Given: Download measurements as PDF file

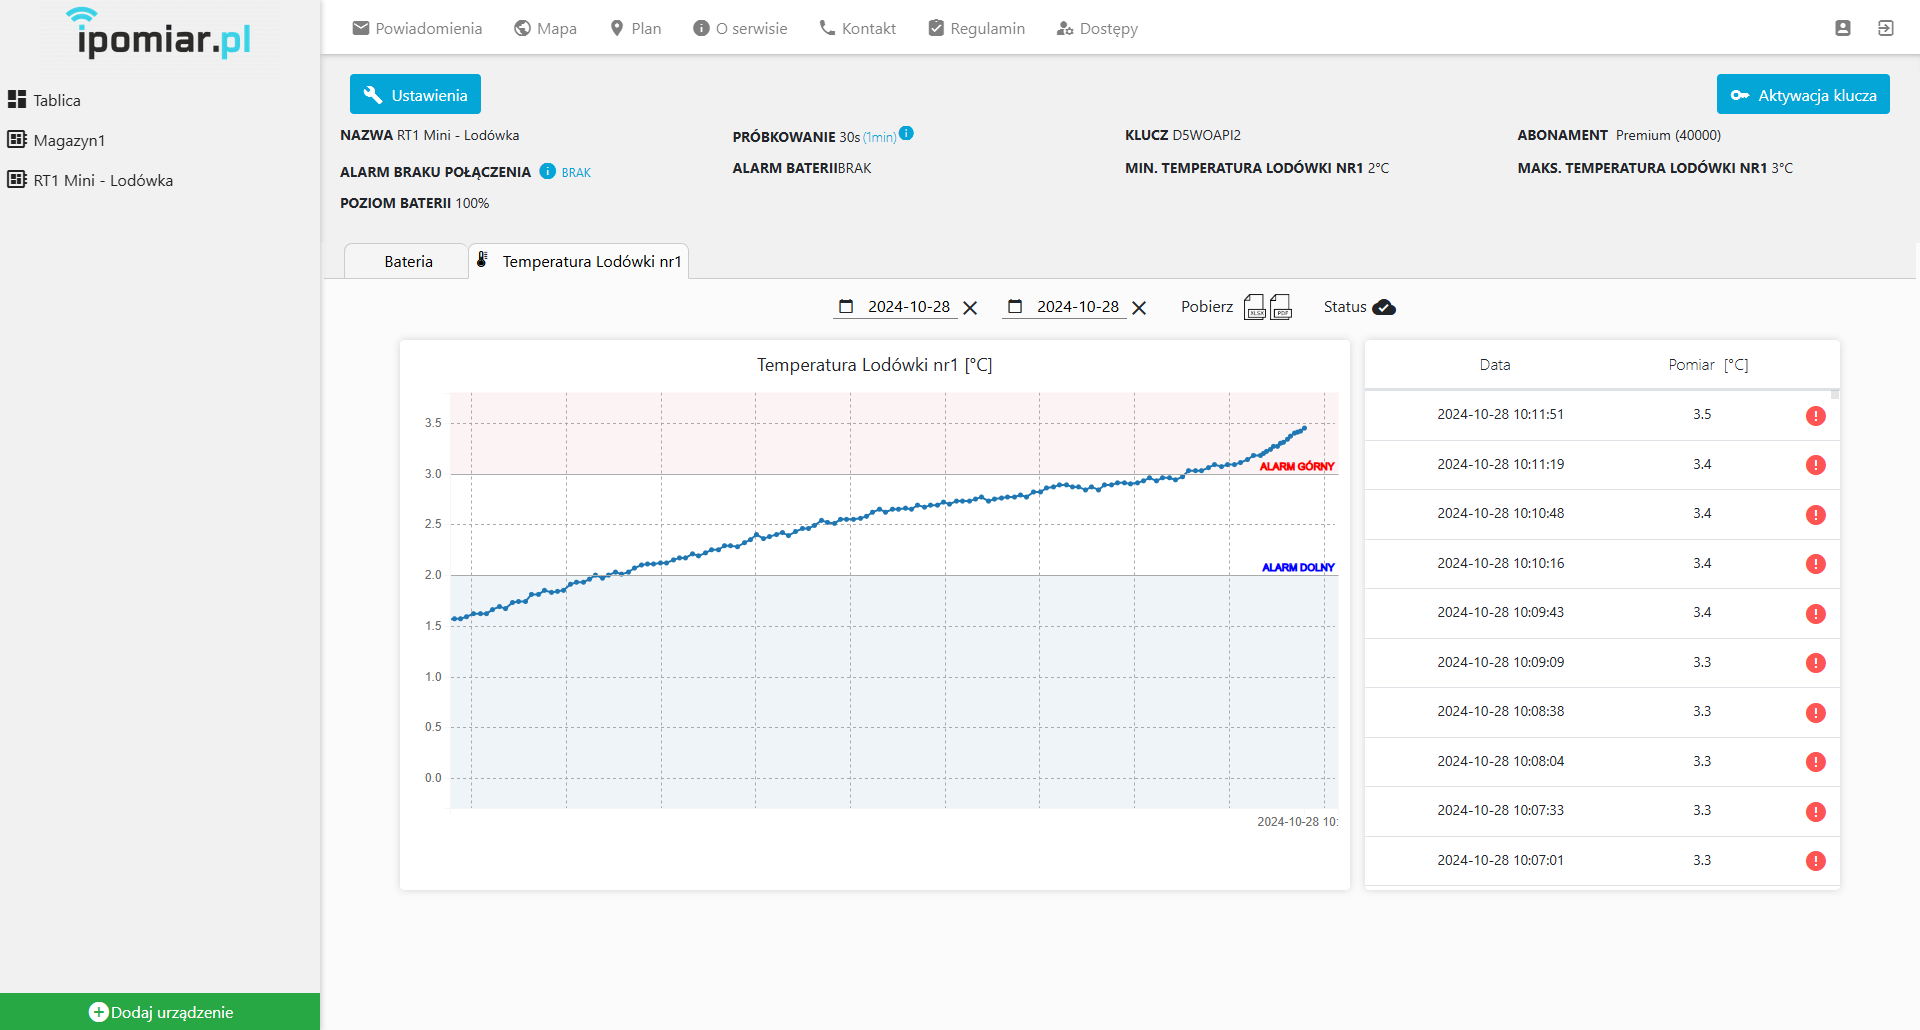Looking at the screenshot, I should click(1281, 307).
